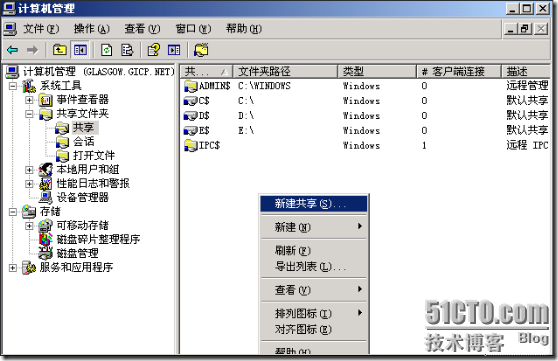
Task: Open the 查看(V) menu in the menu bar
Action: (x=142, y=28)
